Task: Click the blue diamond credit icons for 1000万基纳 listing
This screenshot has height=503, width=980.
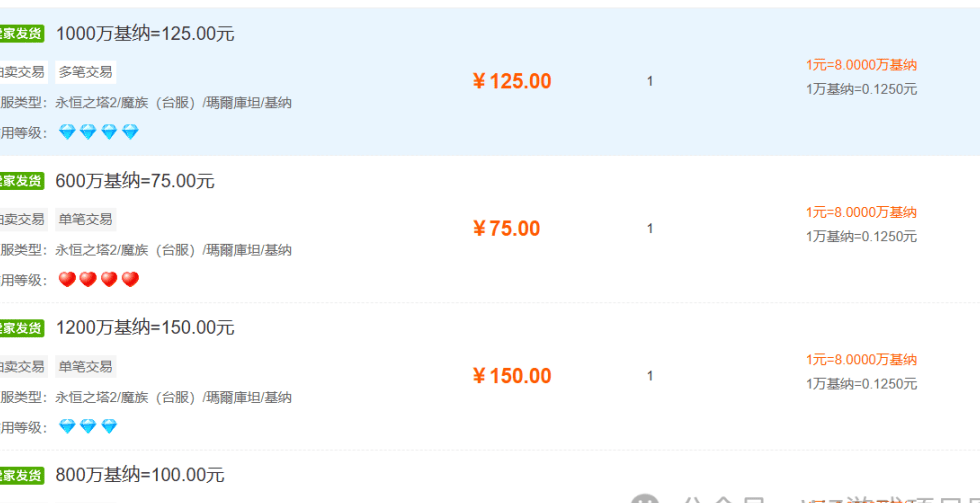Action: tap(99, 132)
